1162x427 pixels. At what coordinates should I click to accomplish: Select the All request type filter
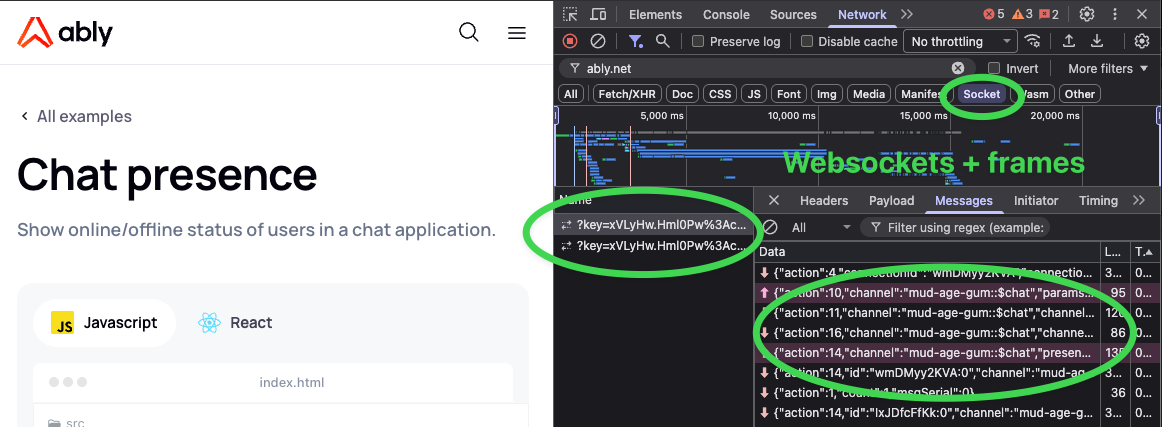click(571, 94)
